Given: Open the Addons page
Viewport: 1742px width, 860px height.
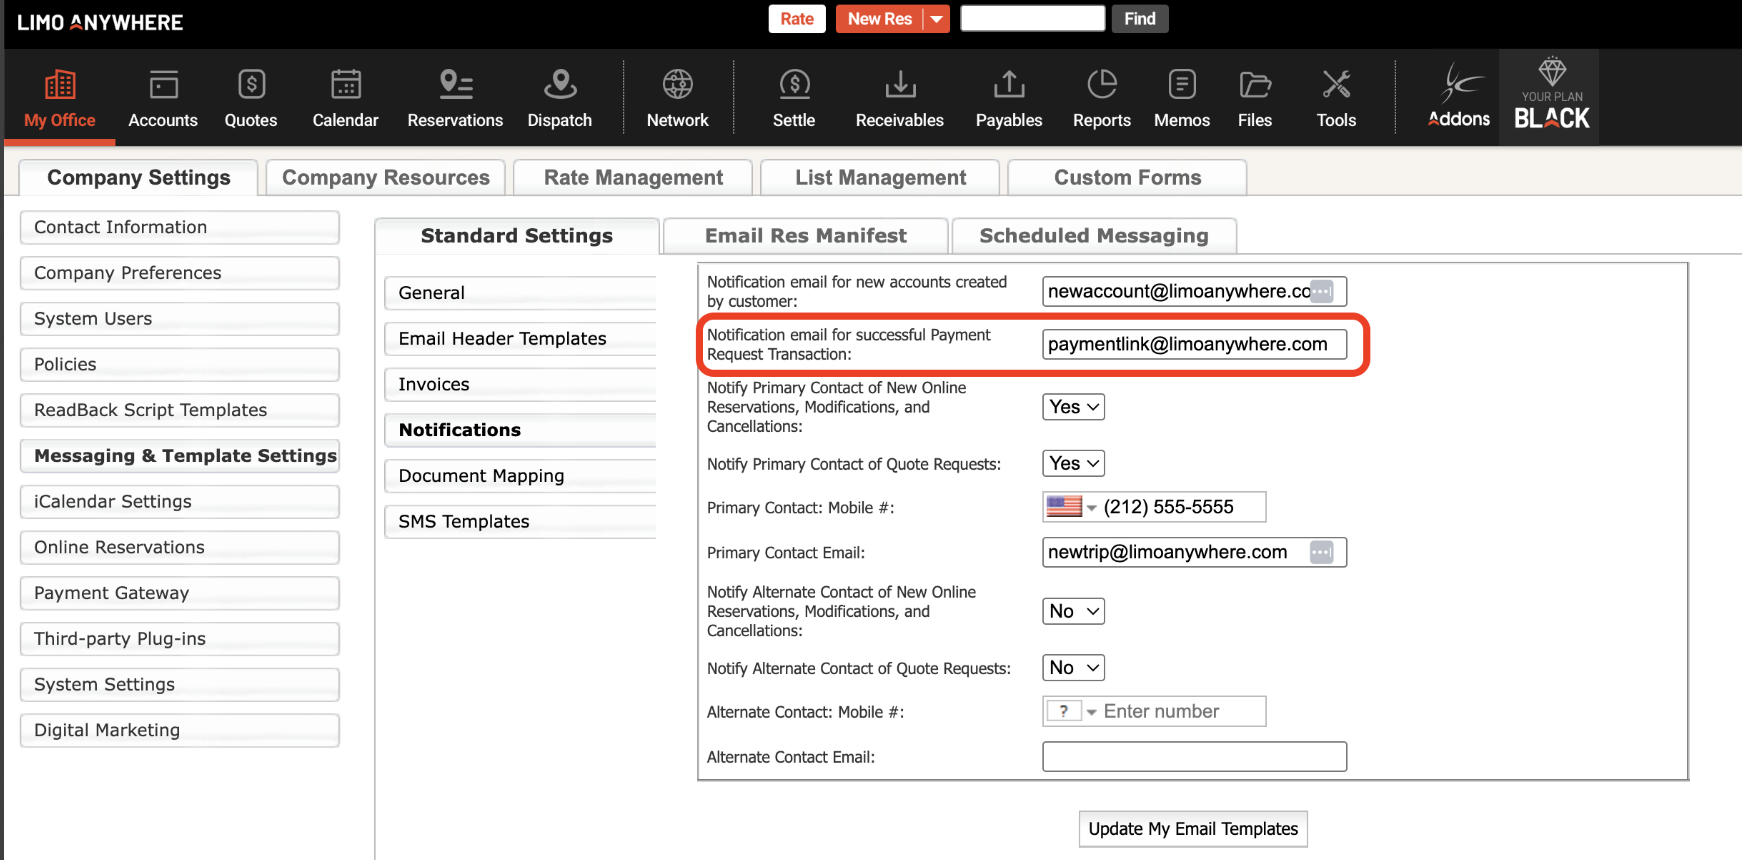Looking at the screenshot, I should (x=1459, y=97).
